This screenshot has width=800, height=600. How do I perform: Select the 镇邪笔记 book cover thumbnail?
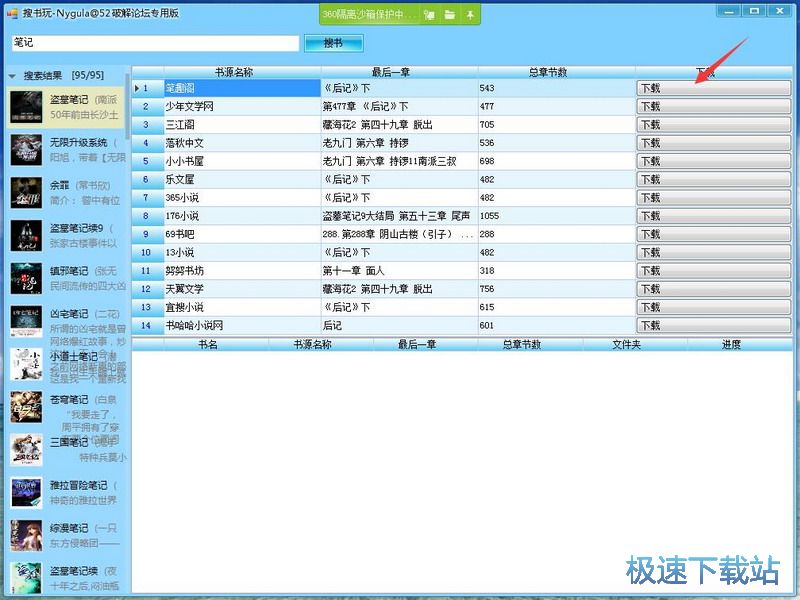tap(26, 278)
